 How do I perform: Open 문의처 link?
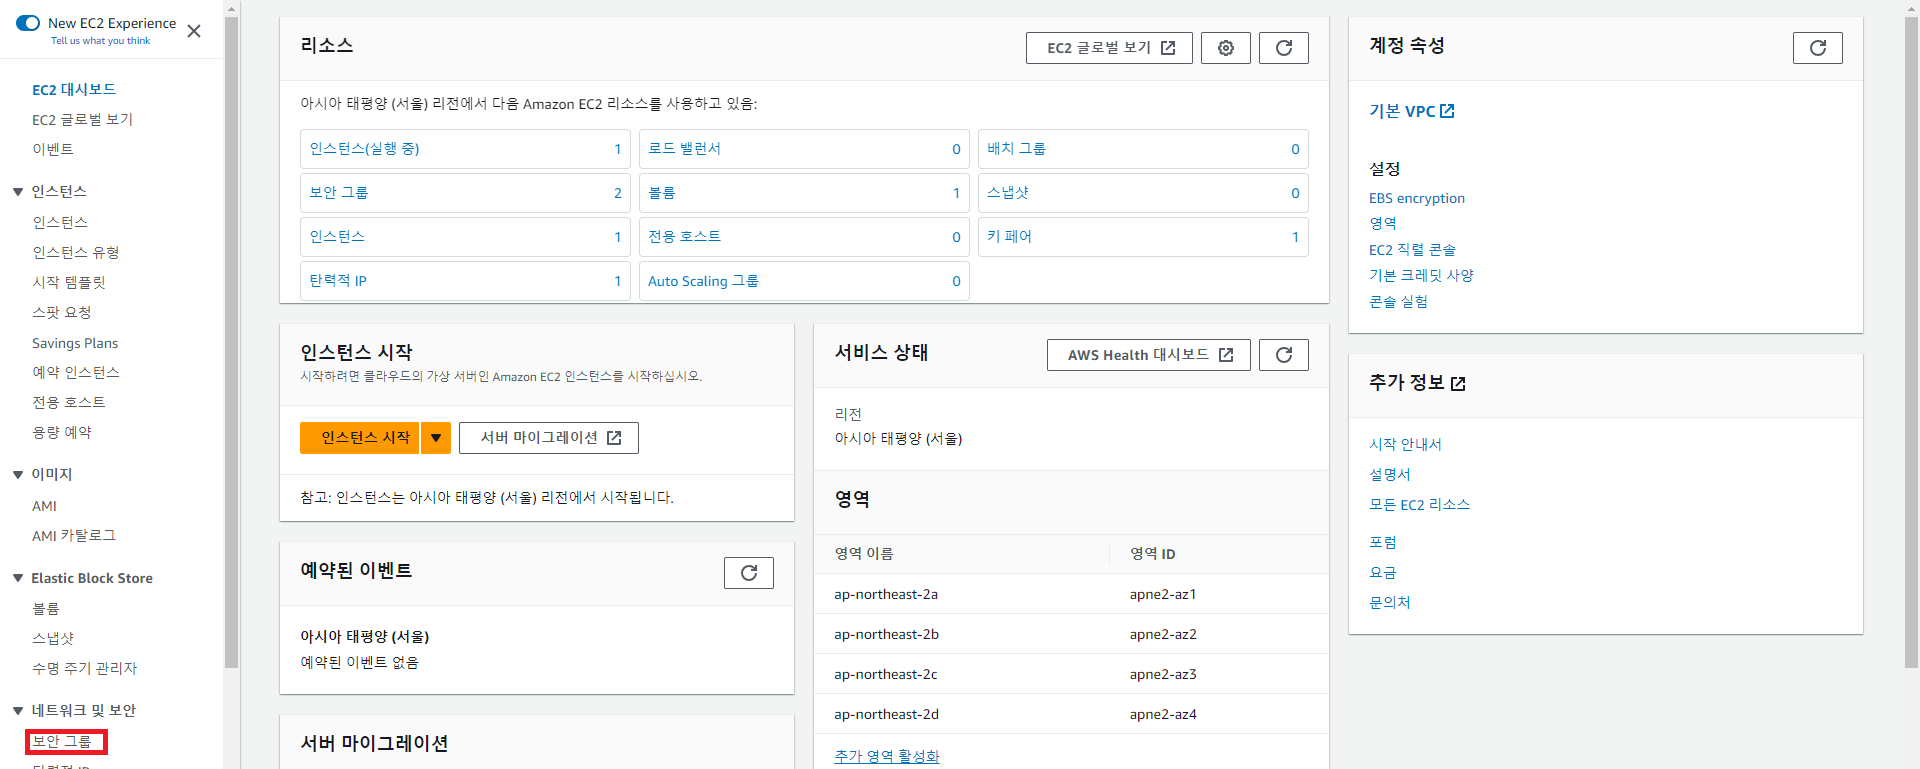(x=1390, y=602)
